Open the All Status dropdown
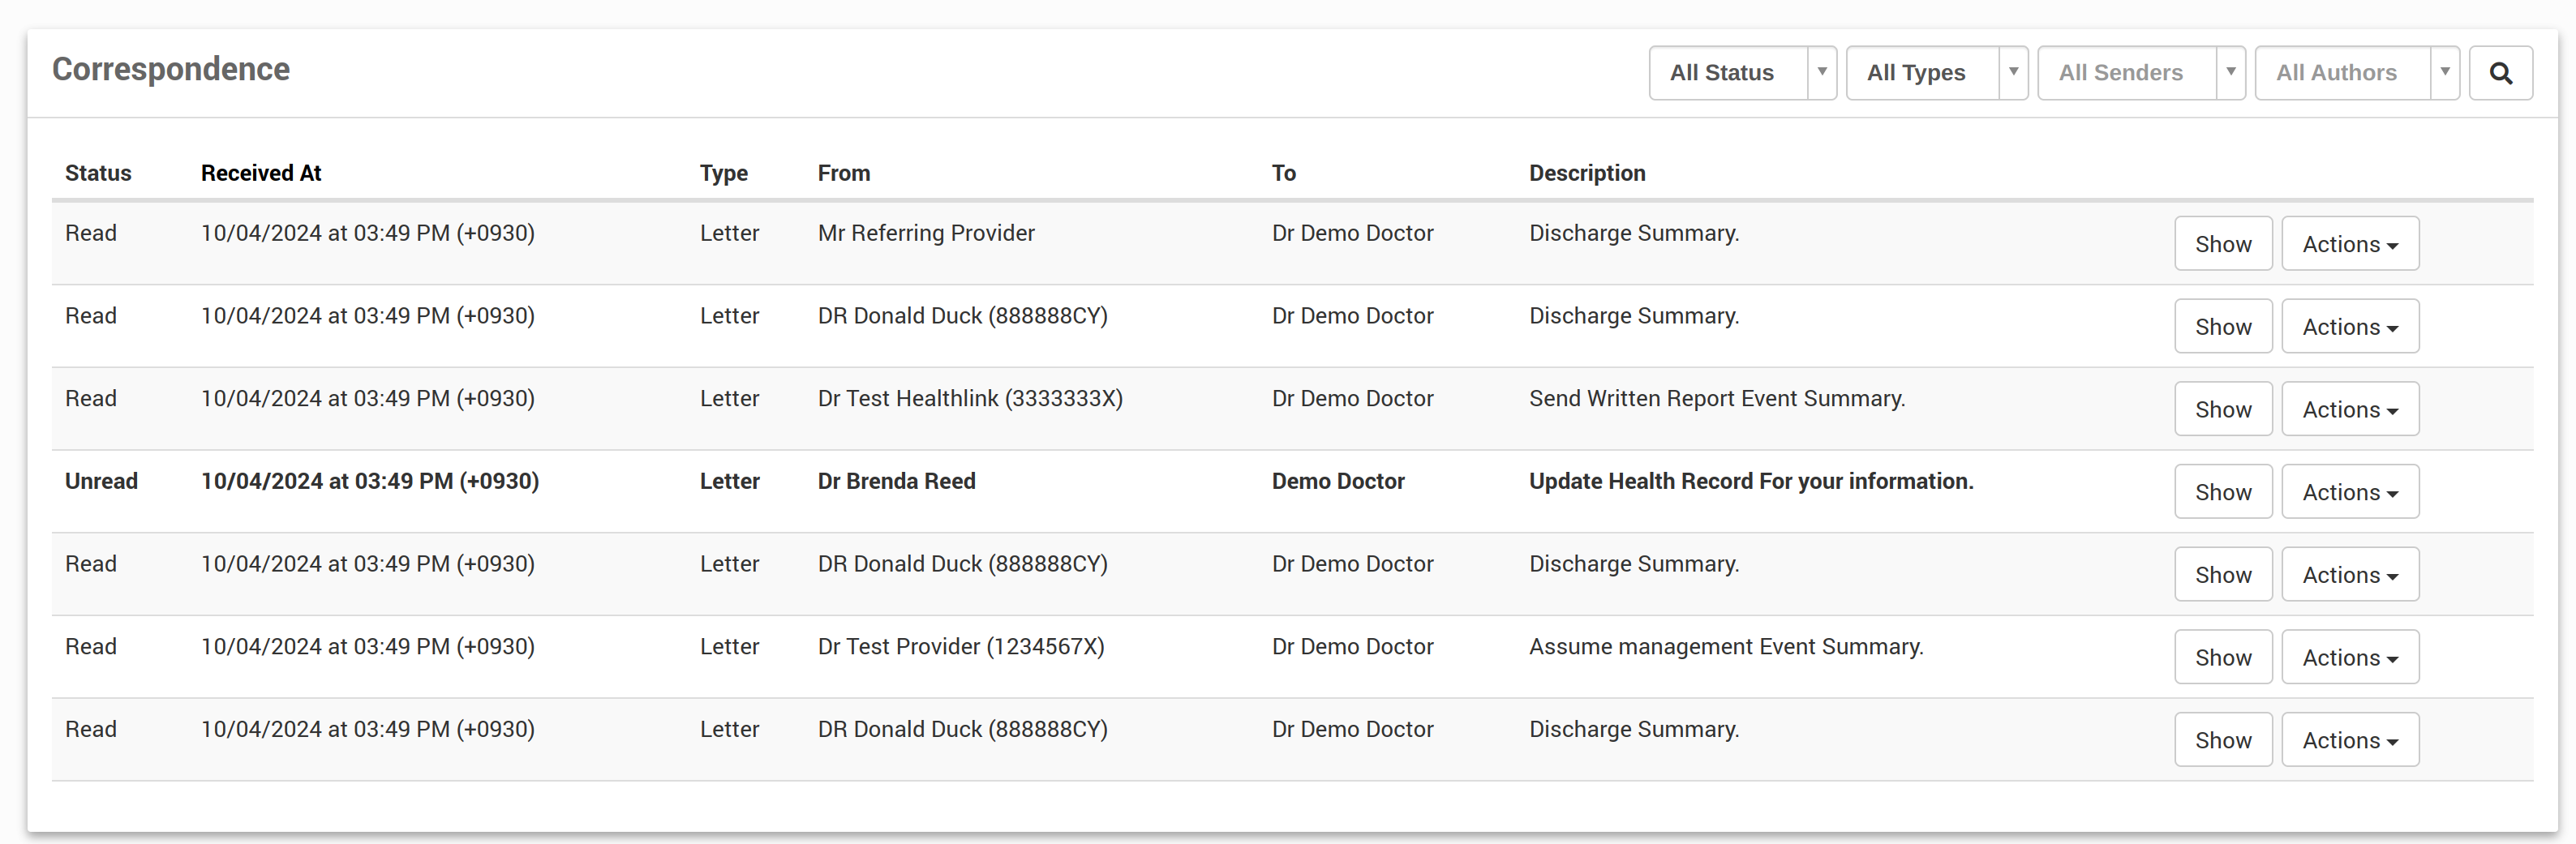The image size is (2576, 844). click(x=1741, y=73)
